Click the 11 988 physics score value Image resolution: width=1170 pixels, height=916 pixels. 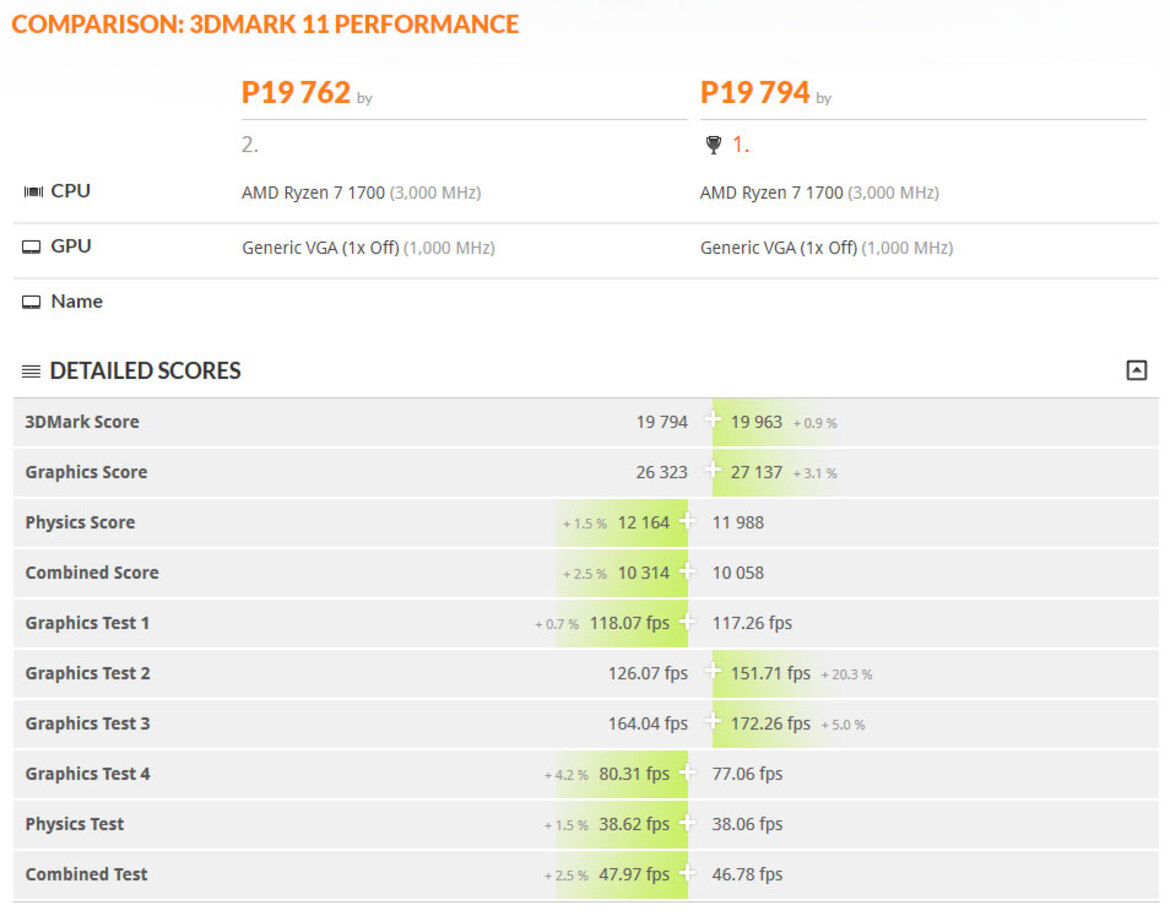coord(738,522)
